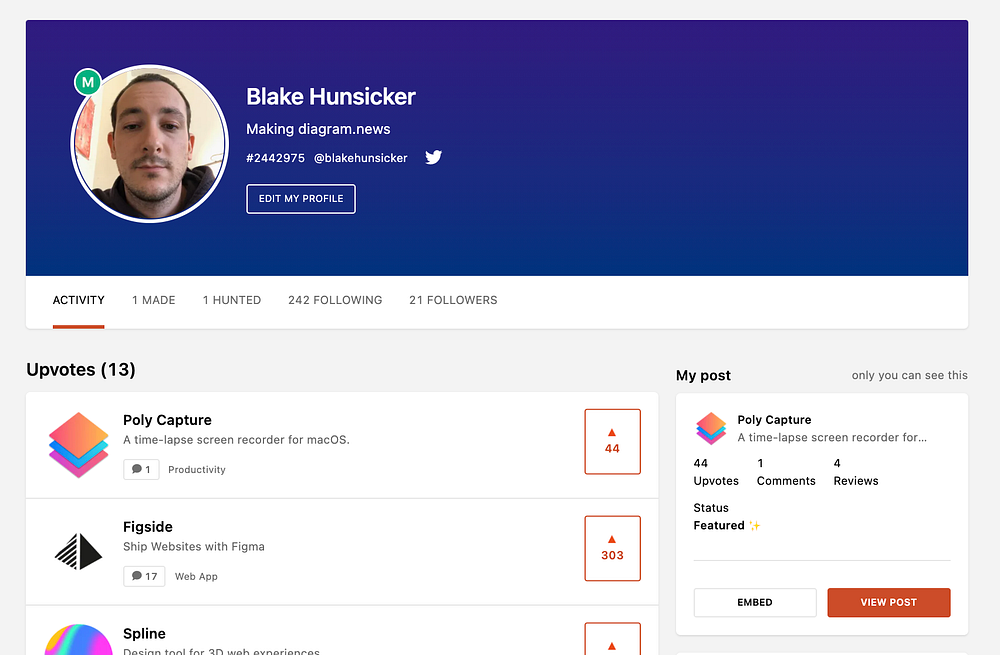The image size is (1000, 655).
Task: Click the green M maker badge
Action: pos(88,82)
